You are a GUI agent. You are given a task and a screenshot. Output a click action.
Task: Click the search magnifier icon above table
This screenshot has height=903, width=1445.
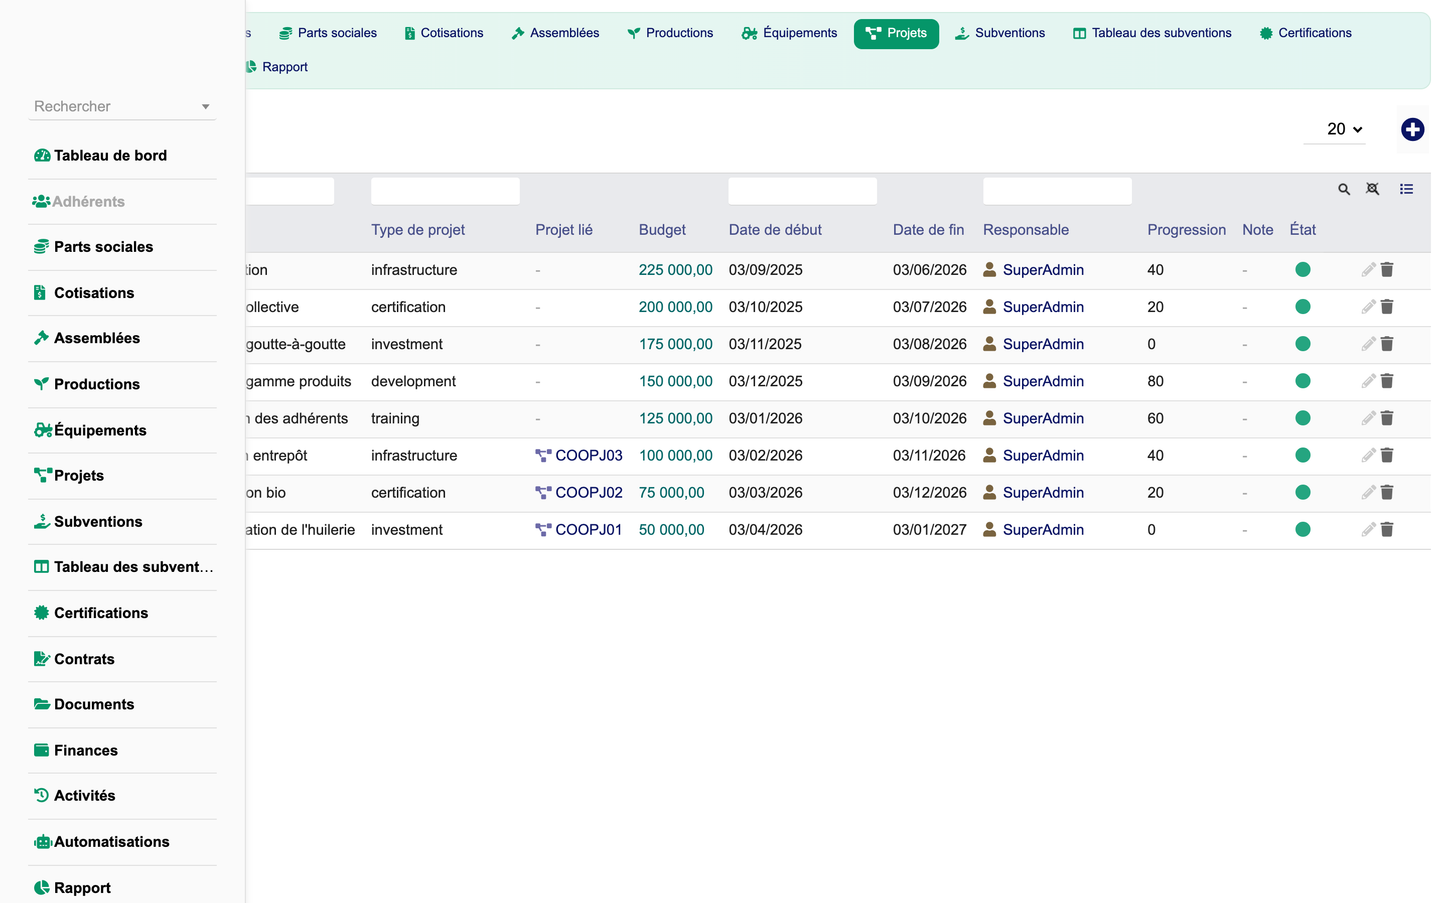[1344, 189]
